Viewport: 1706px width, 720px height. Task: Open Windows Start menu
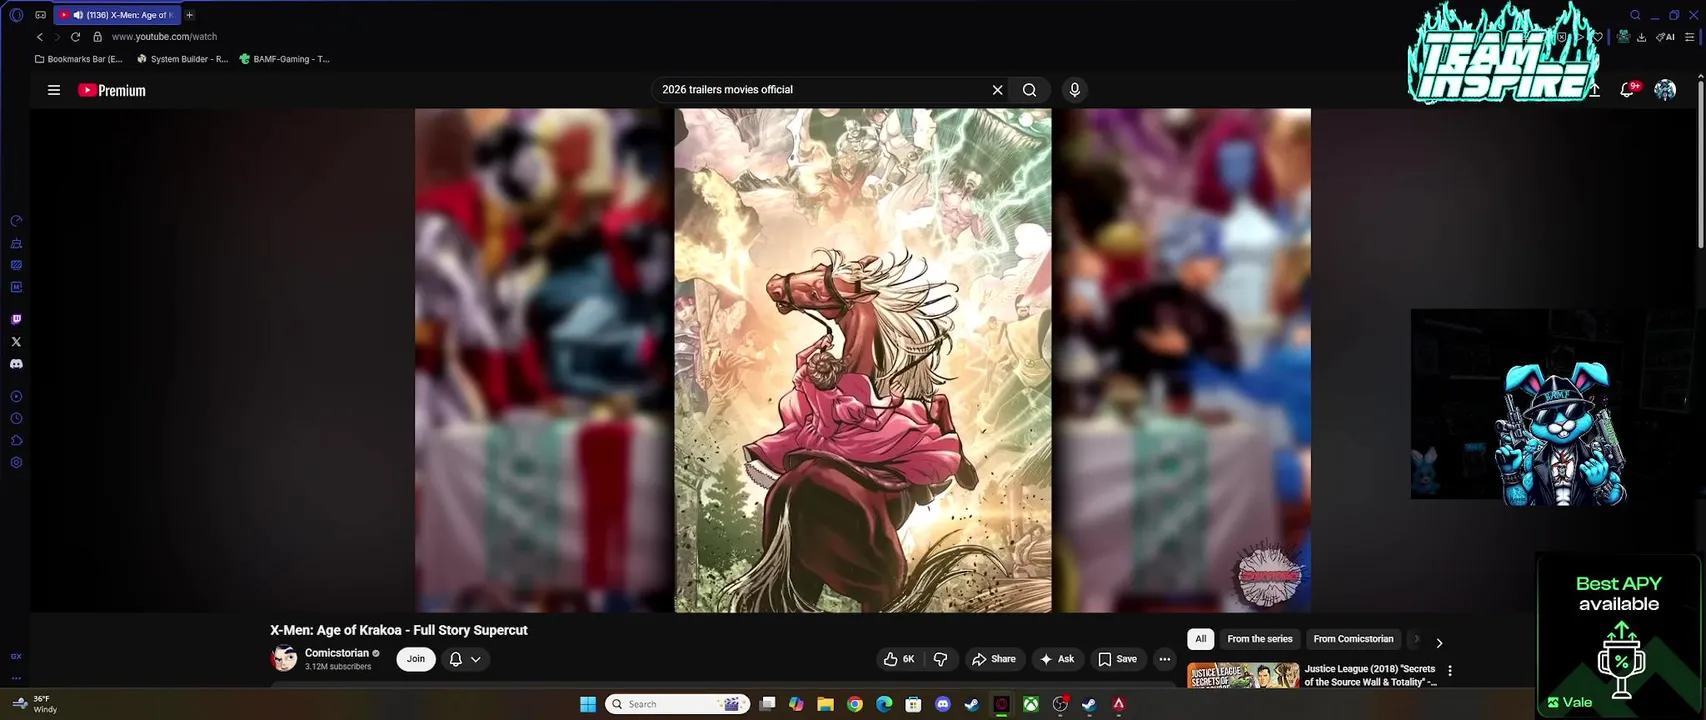tap(588, 704)
